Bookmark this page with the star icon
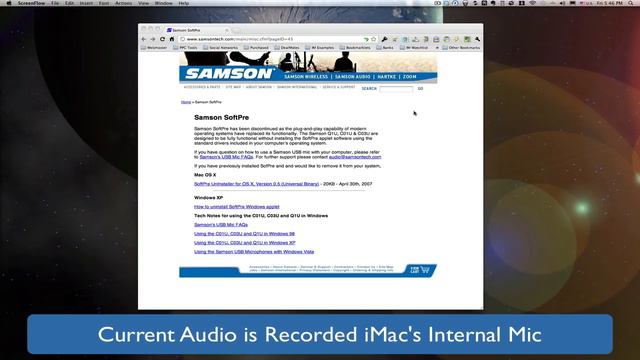Viewport: 640px width, 360px height. 373,39
